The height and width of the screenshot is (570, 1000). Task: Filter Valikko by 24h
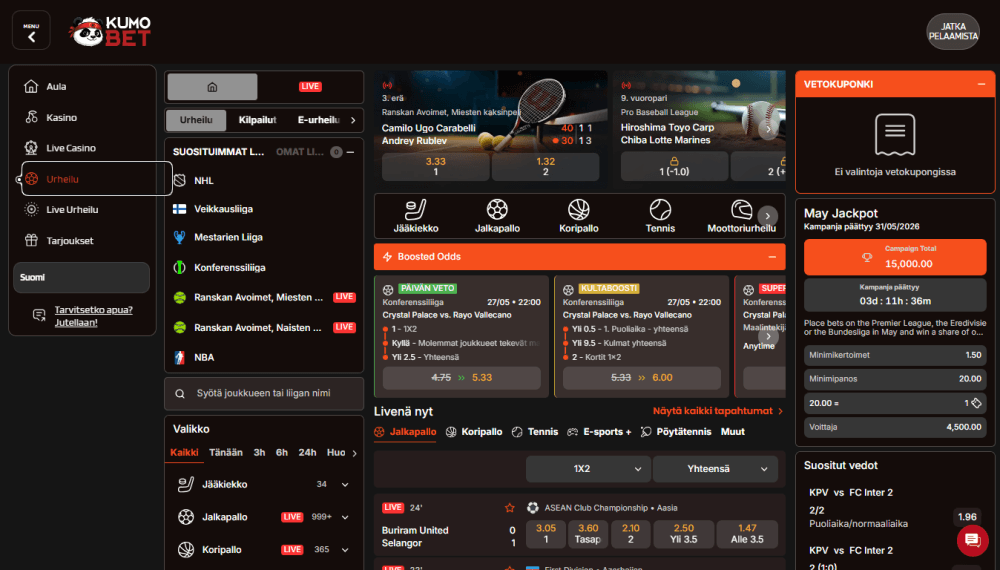tap(307, 453)
